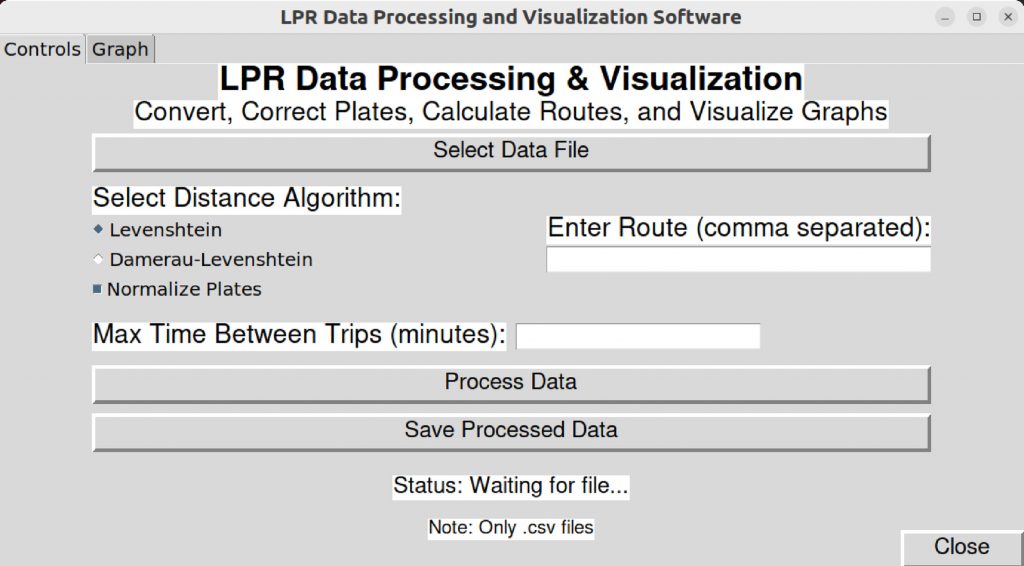Click the 'LPR Data Processing & Visualization' heading
The image size is (1024, 566).
click(511, 79)
